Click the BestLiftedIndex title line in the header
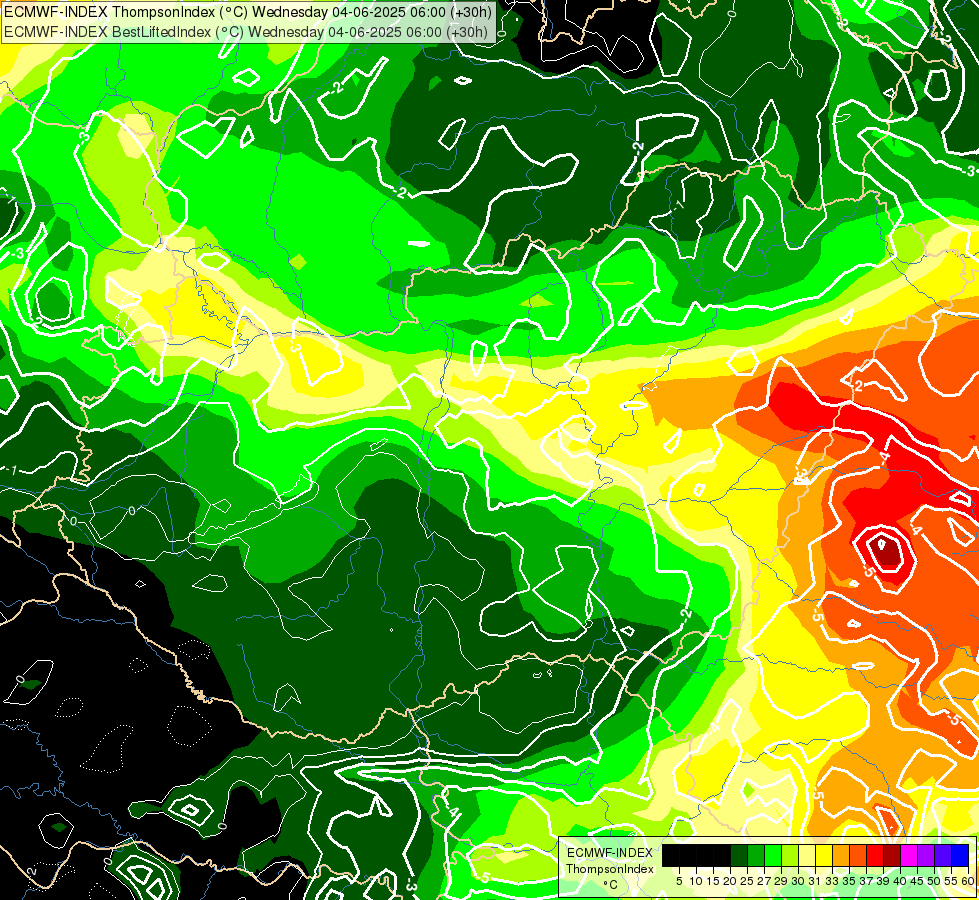Viewport: 979px width, 900px height. (246, 32)
